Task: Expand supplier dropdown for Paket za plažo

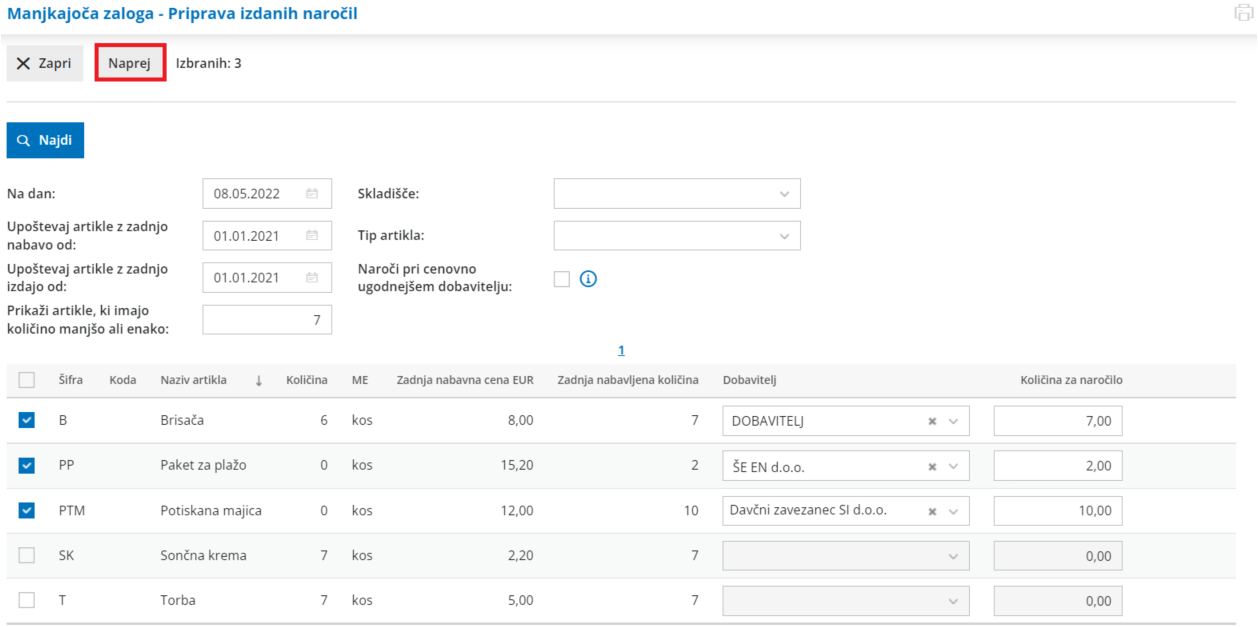Action: coord(953,467)
